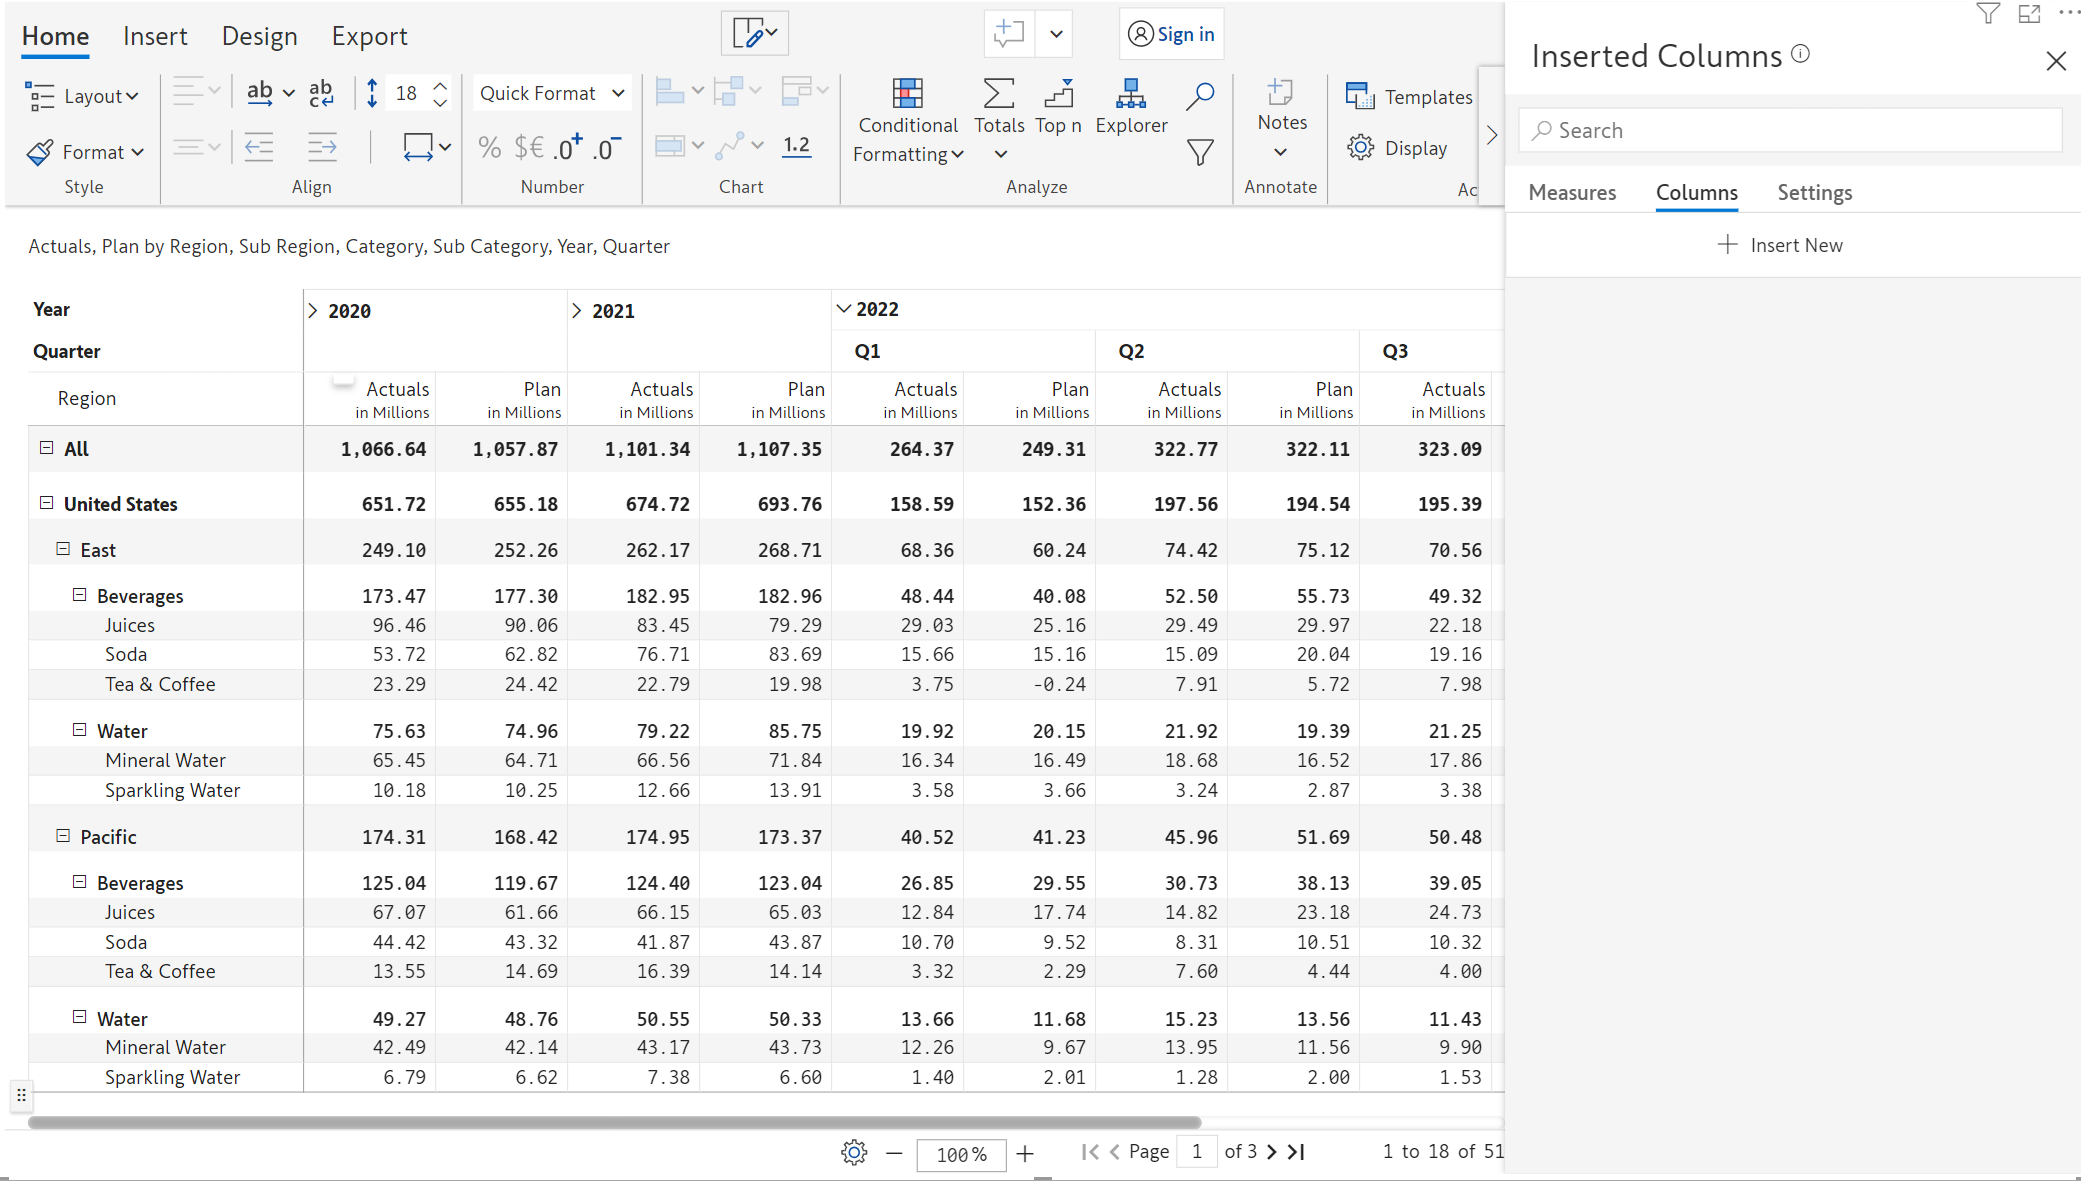Open the Quick Format dropdown
Viewport: 2081px width, 1181px height.
pos(552,93)
